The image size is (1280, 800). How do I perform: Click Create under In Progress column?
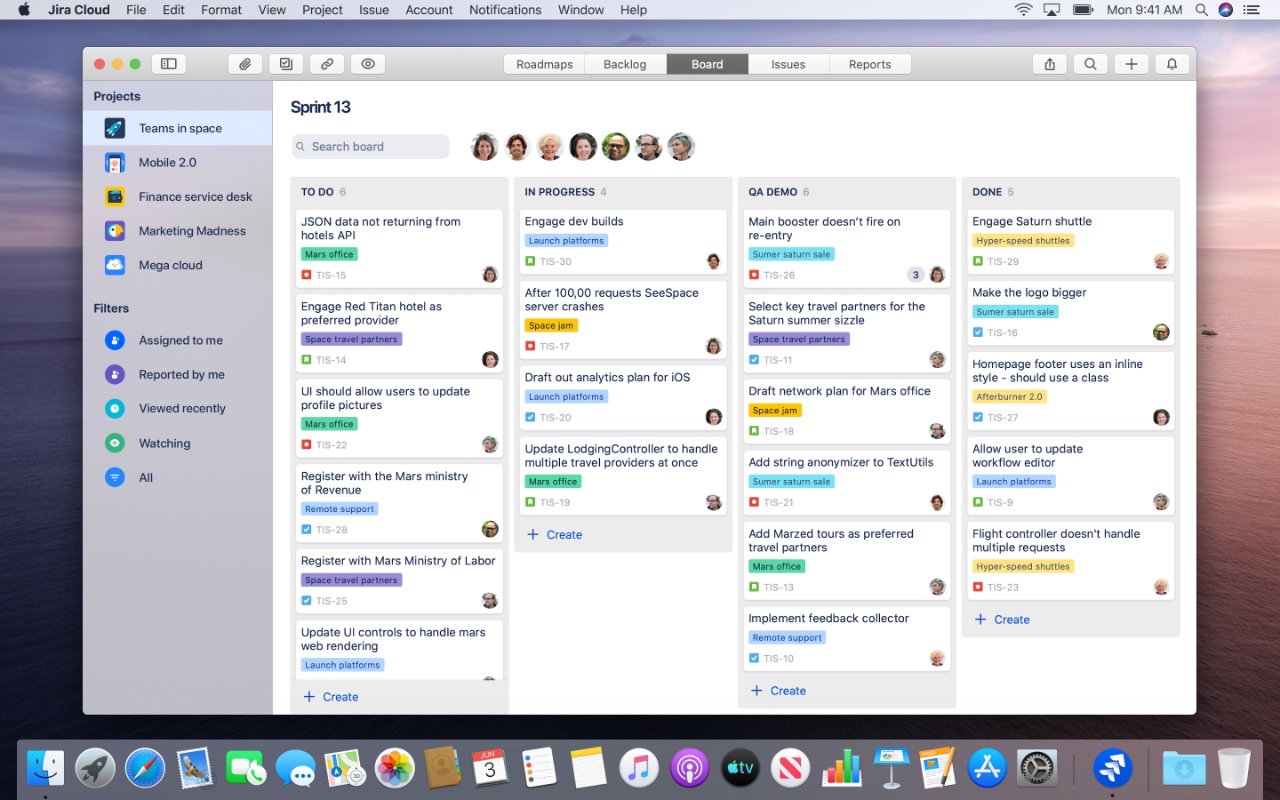point(555,535)
